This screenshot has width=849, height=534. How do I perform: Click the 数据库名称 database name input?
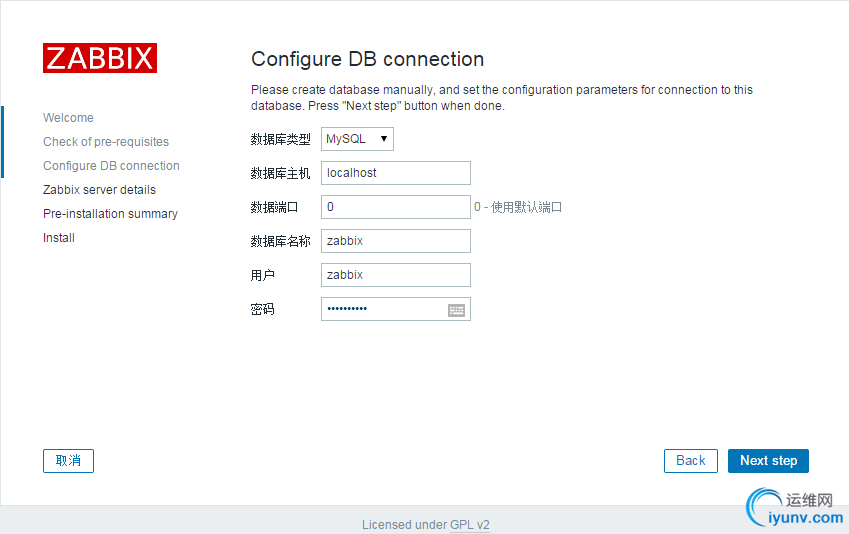pyautogui.click(x=395, y=241)
